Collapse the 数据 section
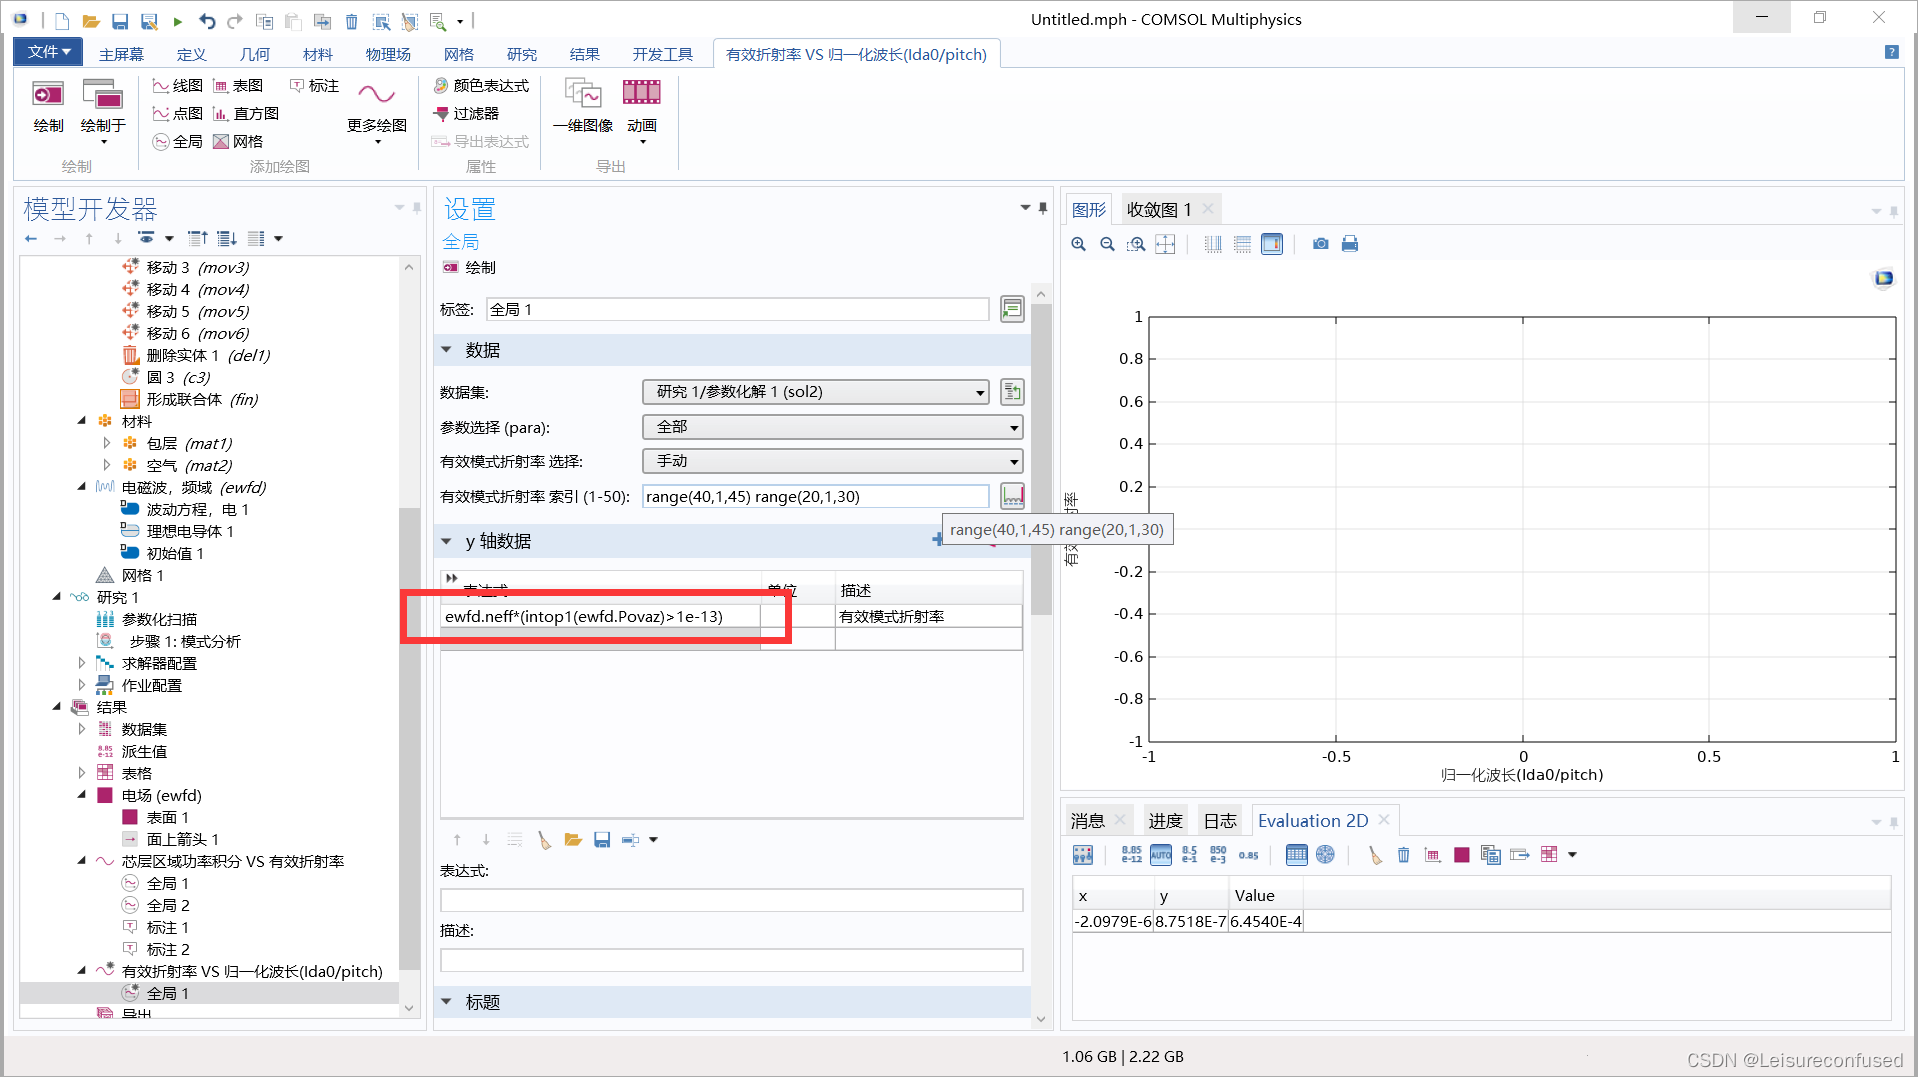 tap(446, 350)
